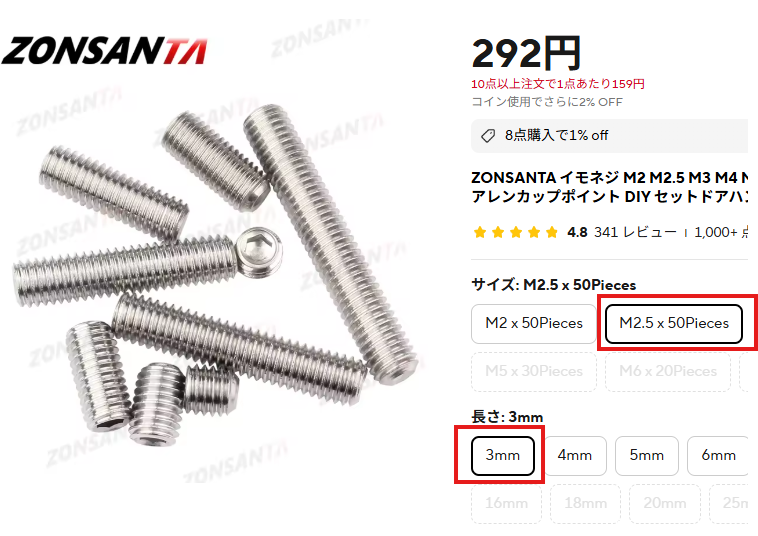Click the yellow star rating icons
Image resolution: width=758 pixels, height=536 pixels.
coord(515,232)
